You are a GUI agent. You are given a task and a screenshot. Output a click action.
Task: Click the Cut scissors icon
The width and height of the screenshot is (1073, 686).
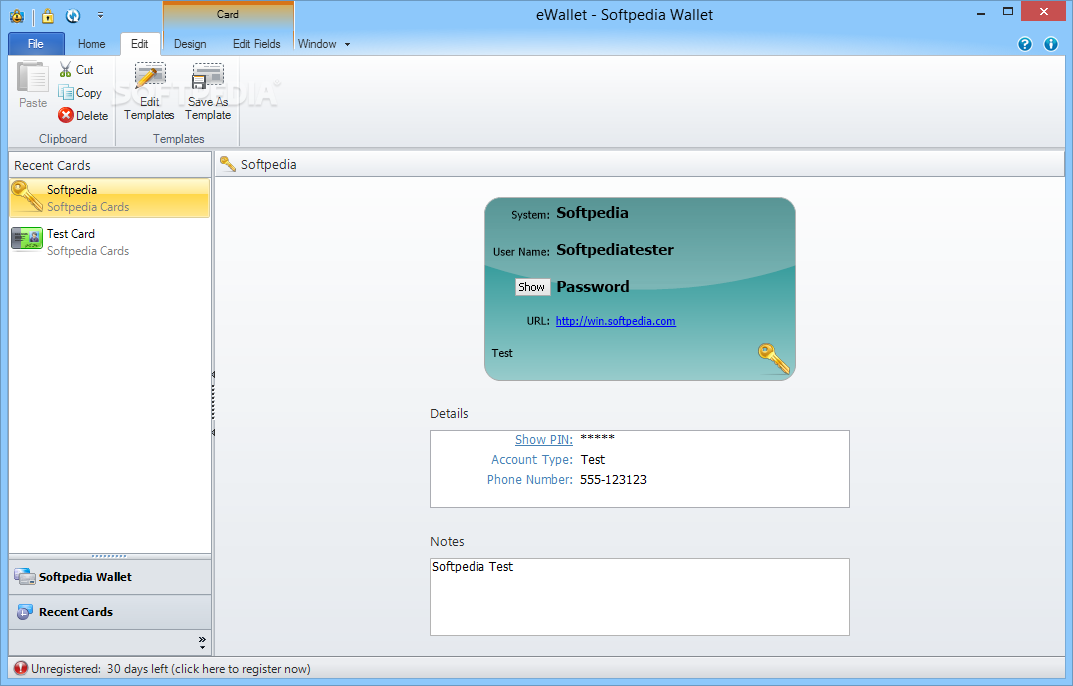tap(66, 69)
